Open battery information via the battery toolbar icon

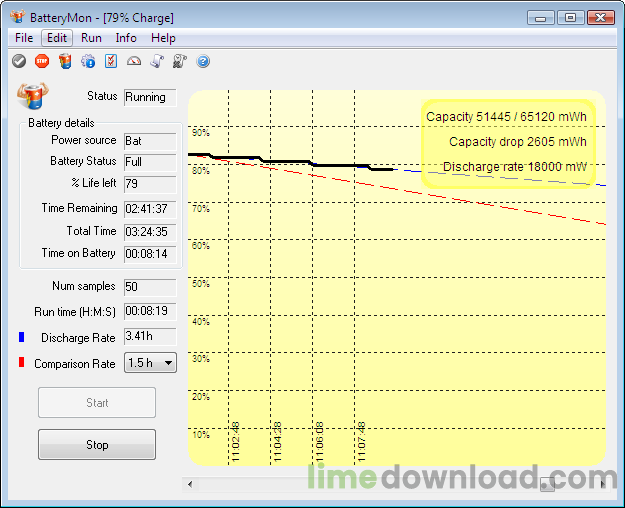point(65,61)
